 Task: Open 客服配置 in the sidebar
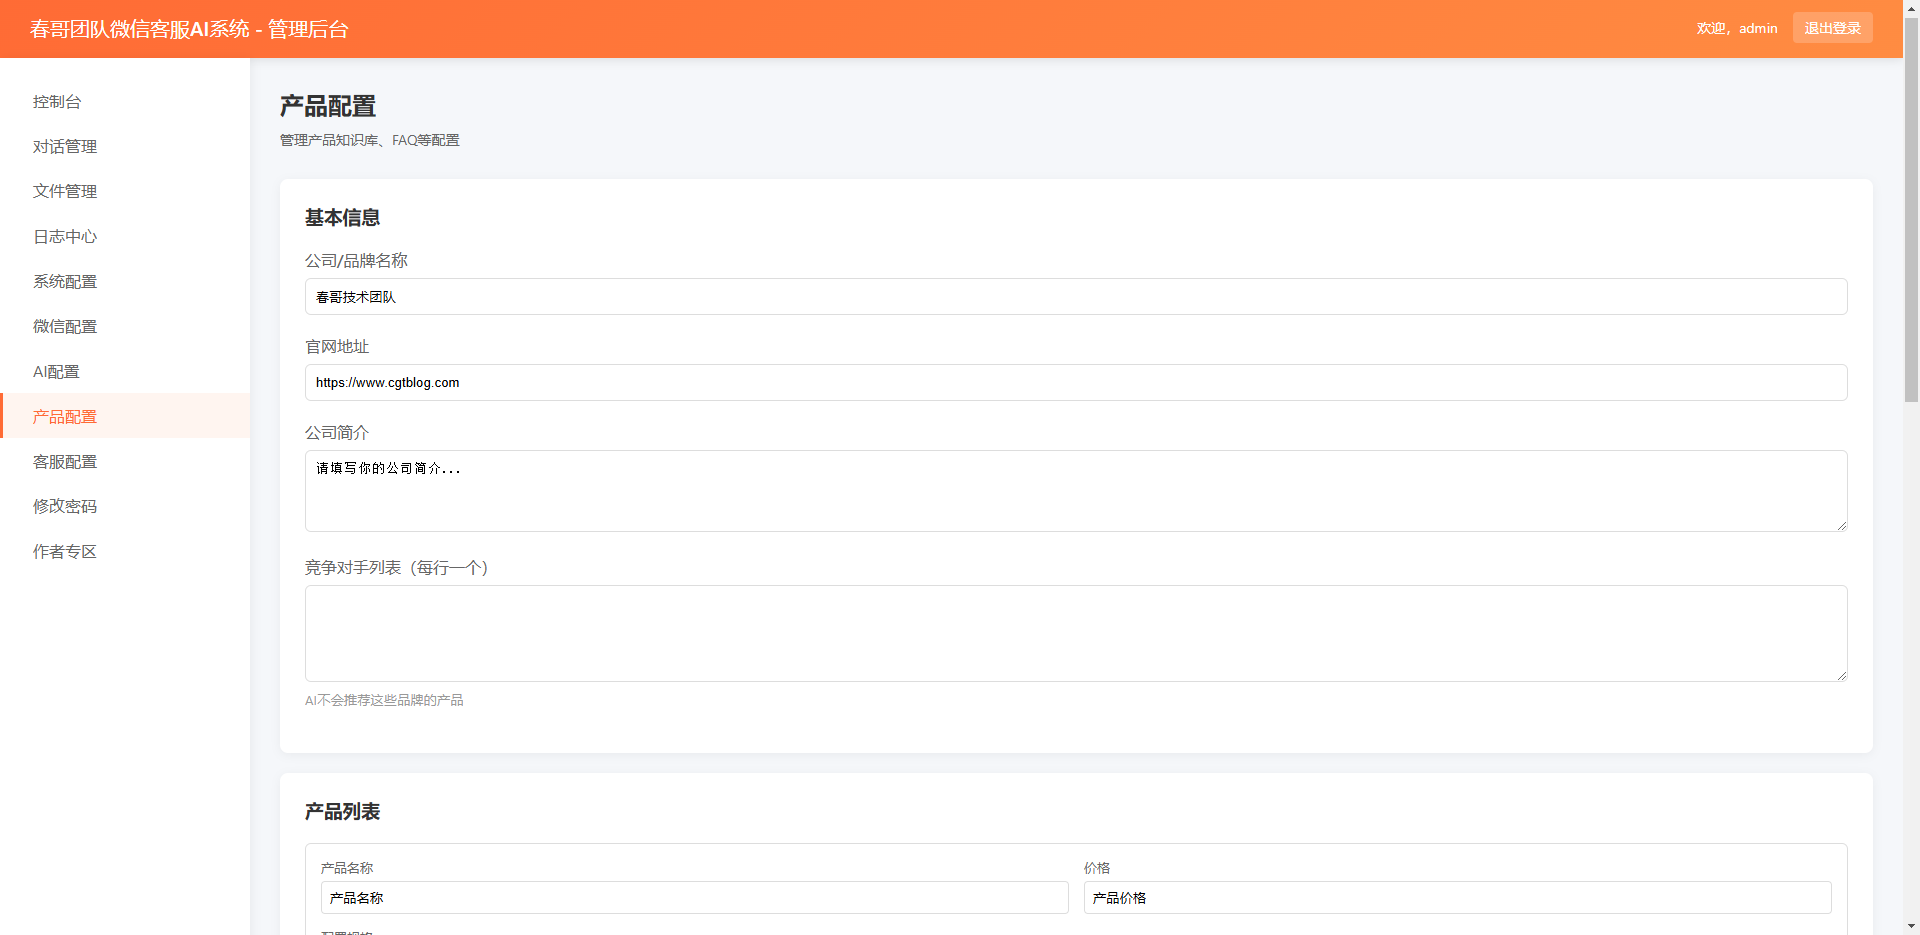[65, 462]
